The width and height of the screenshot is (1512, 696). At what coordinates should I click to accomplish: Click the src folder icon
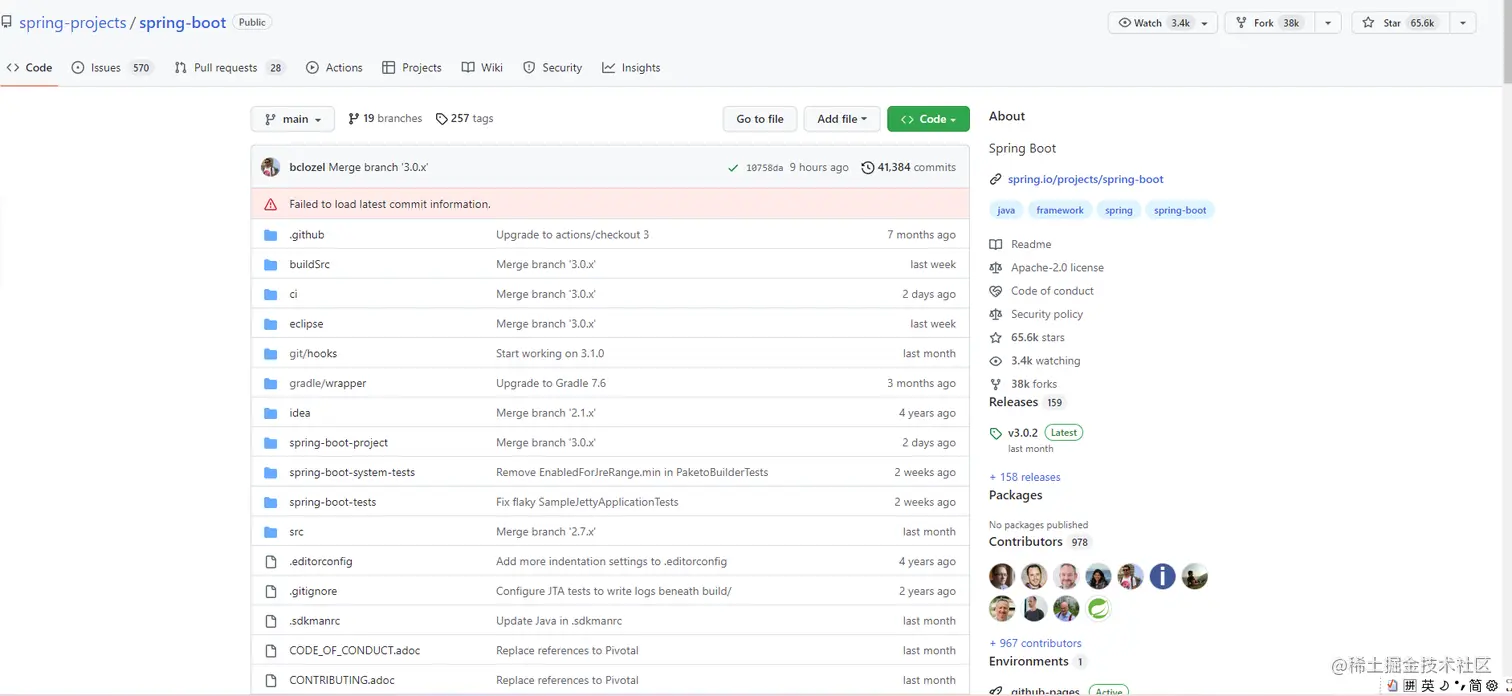coord(270,532)
